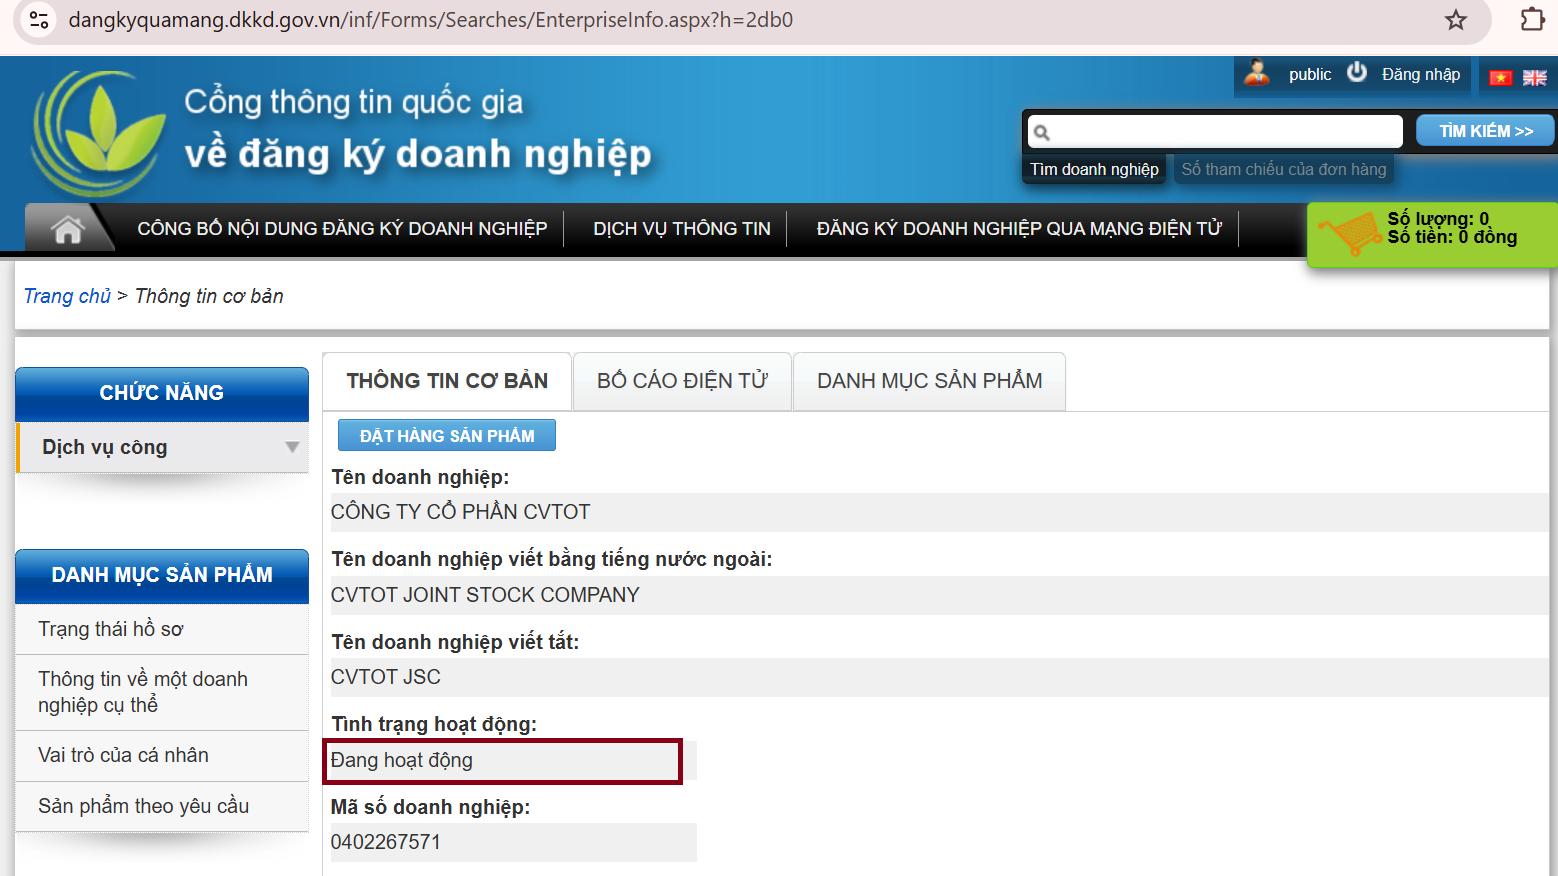Click the ĐẶT HÀNG SẢN PHẨM button
1558x876 pixels.
click(x=447, y=436)
